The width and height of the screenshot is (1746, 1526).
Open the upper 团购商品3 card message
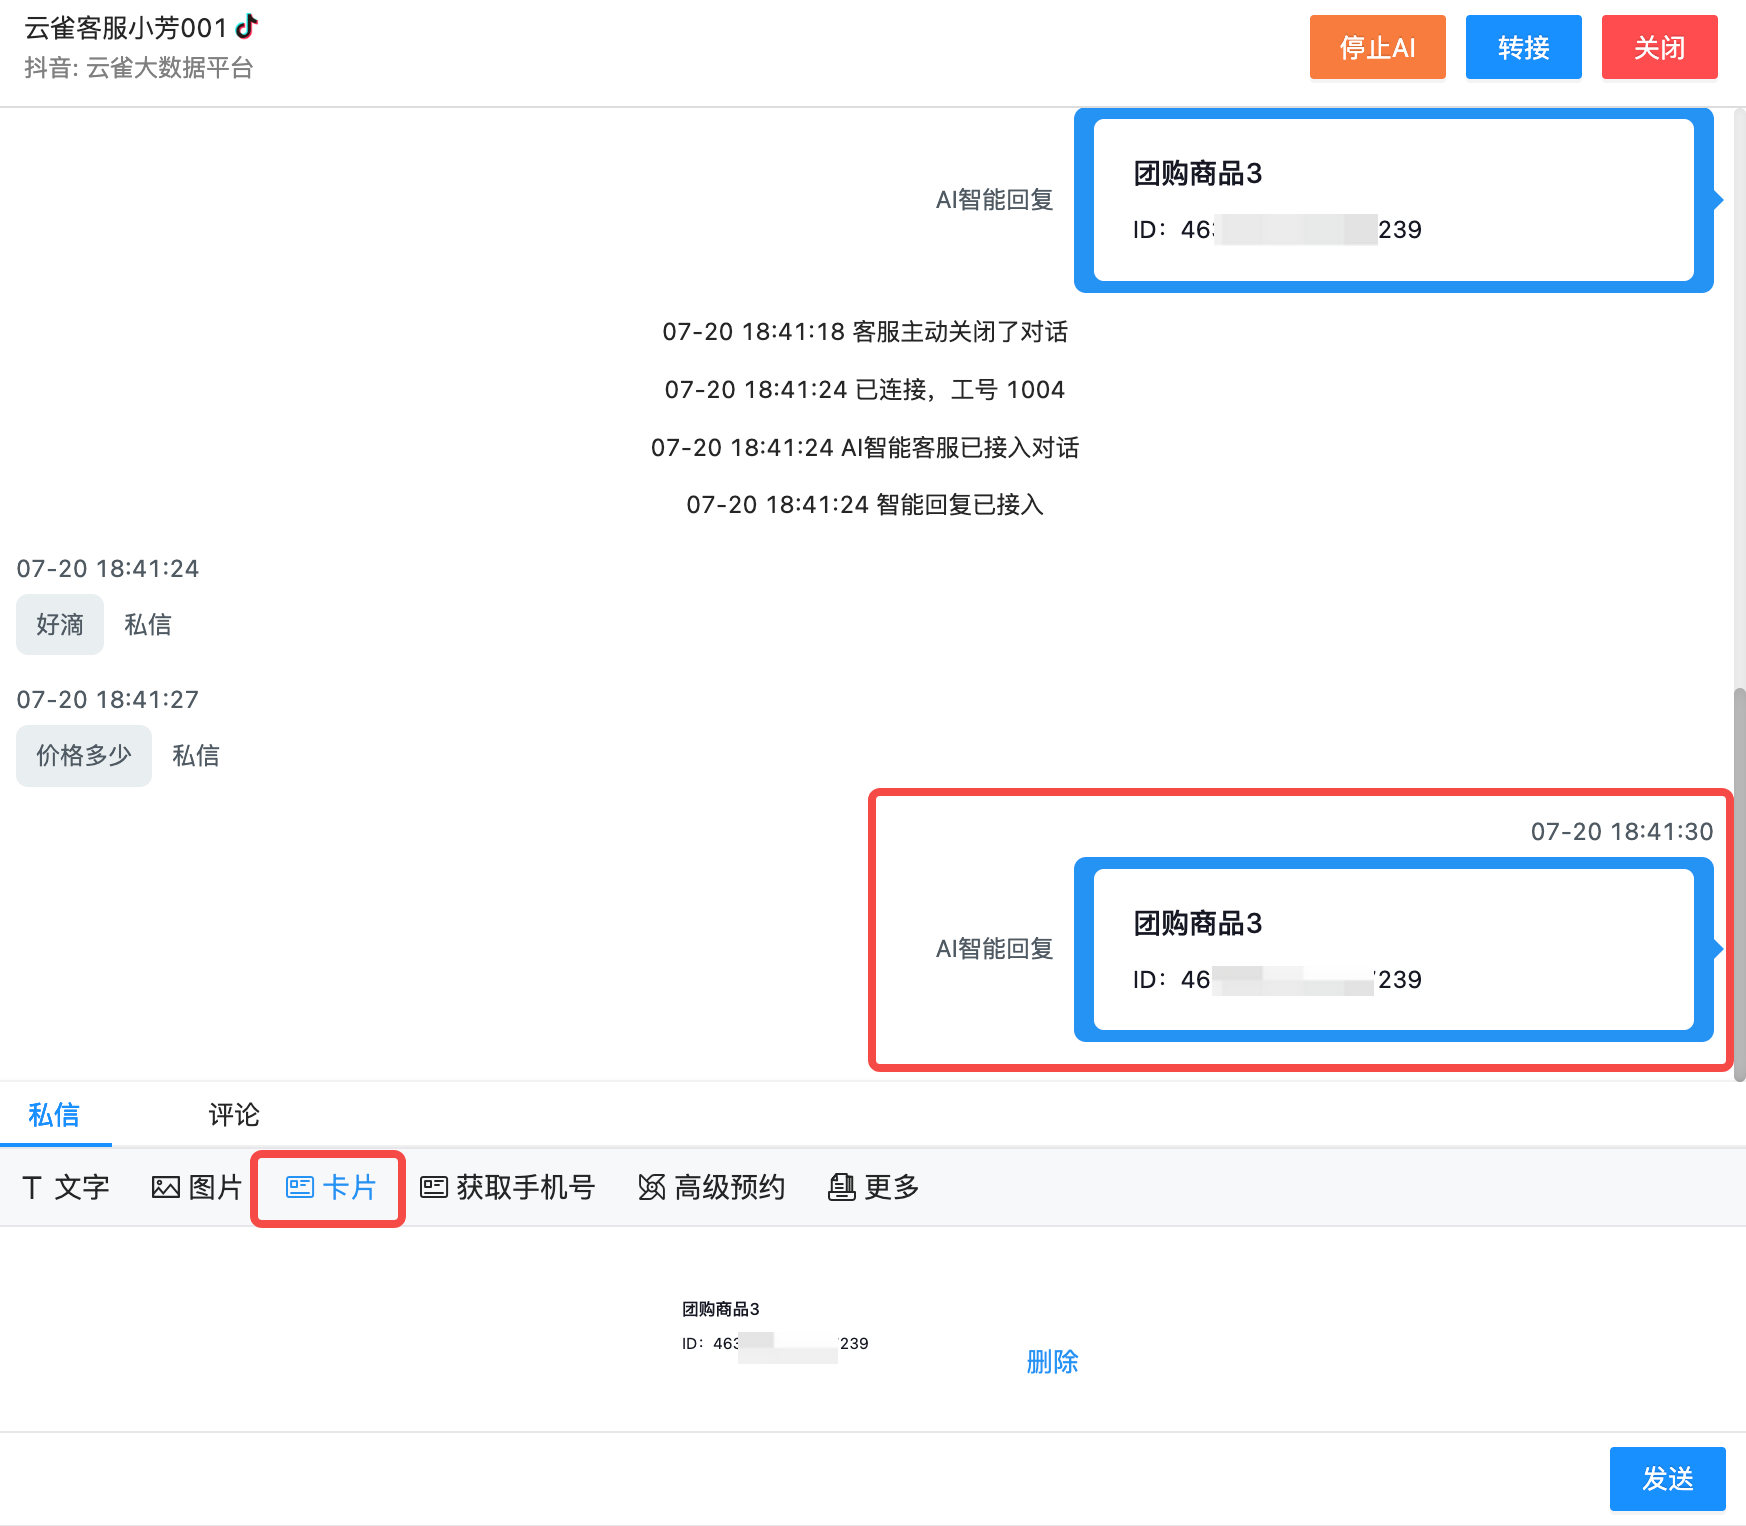[1393, 200]
